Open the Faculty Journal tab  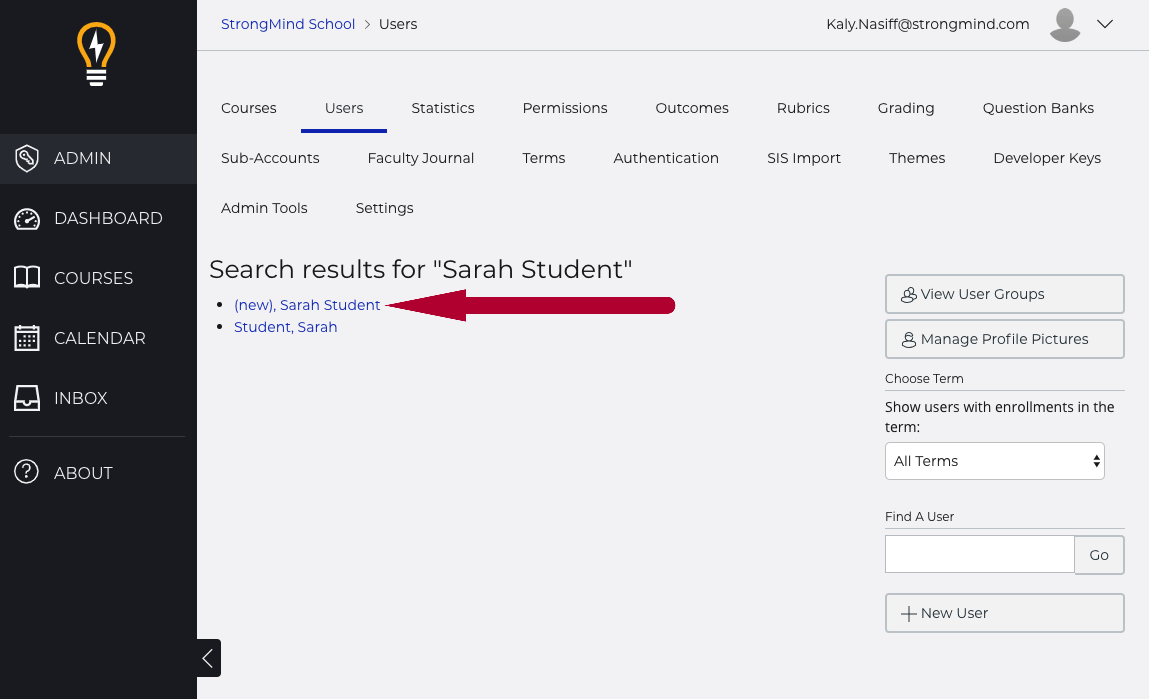pyautogui.click(x=421, y=158)
